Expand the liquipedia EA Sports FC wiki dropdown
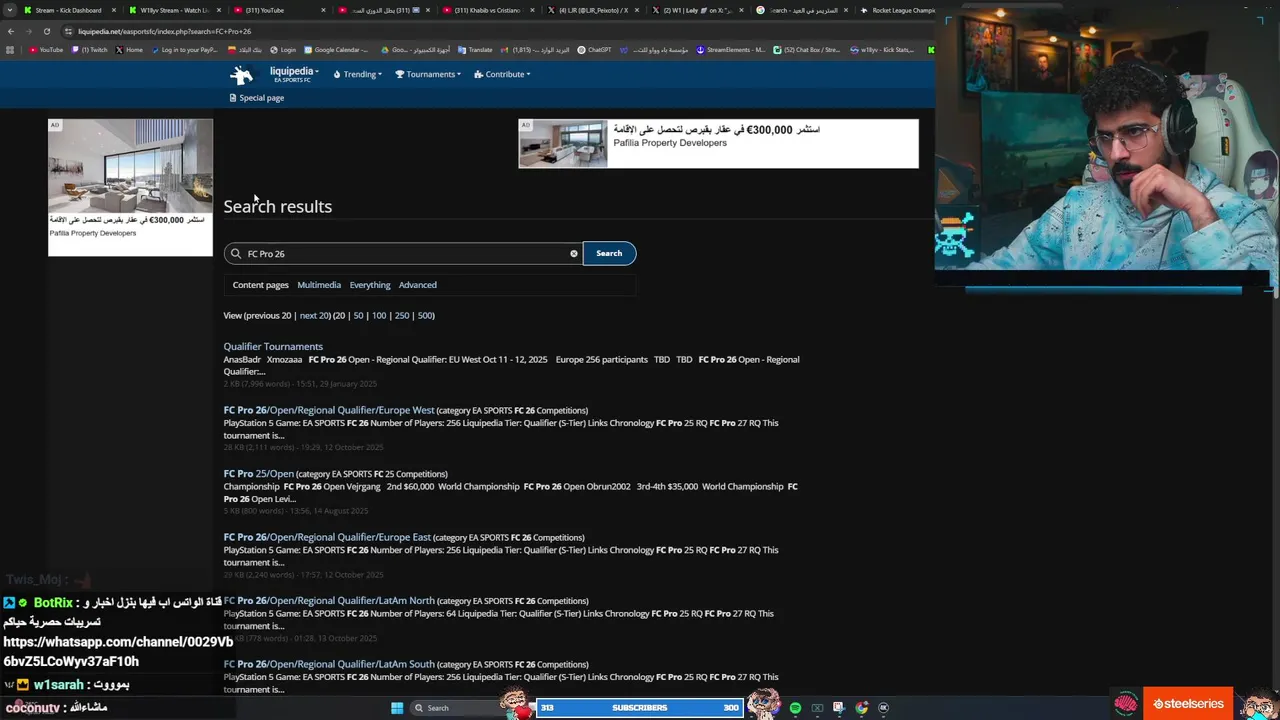1280x720 pixels. [293, 74]
